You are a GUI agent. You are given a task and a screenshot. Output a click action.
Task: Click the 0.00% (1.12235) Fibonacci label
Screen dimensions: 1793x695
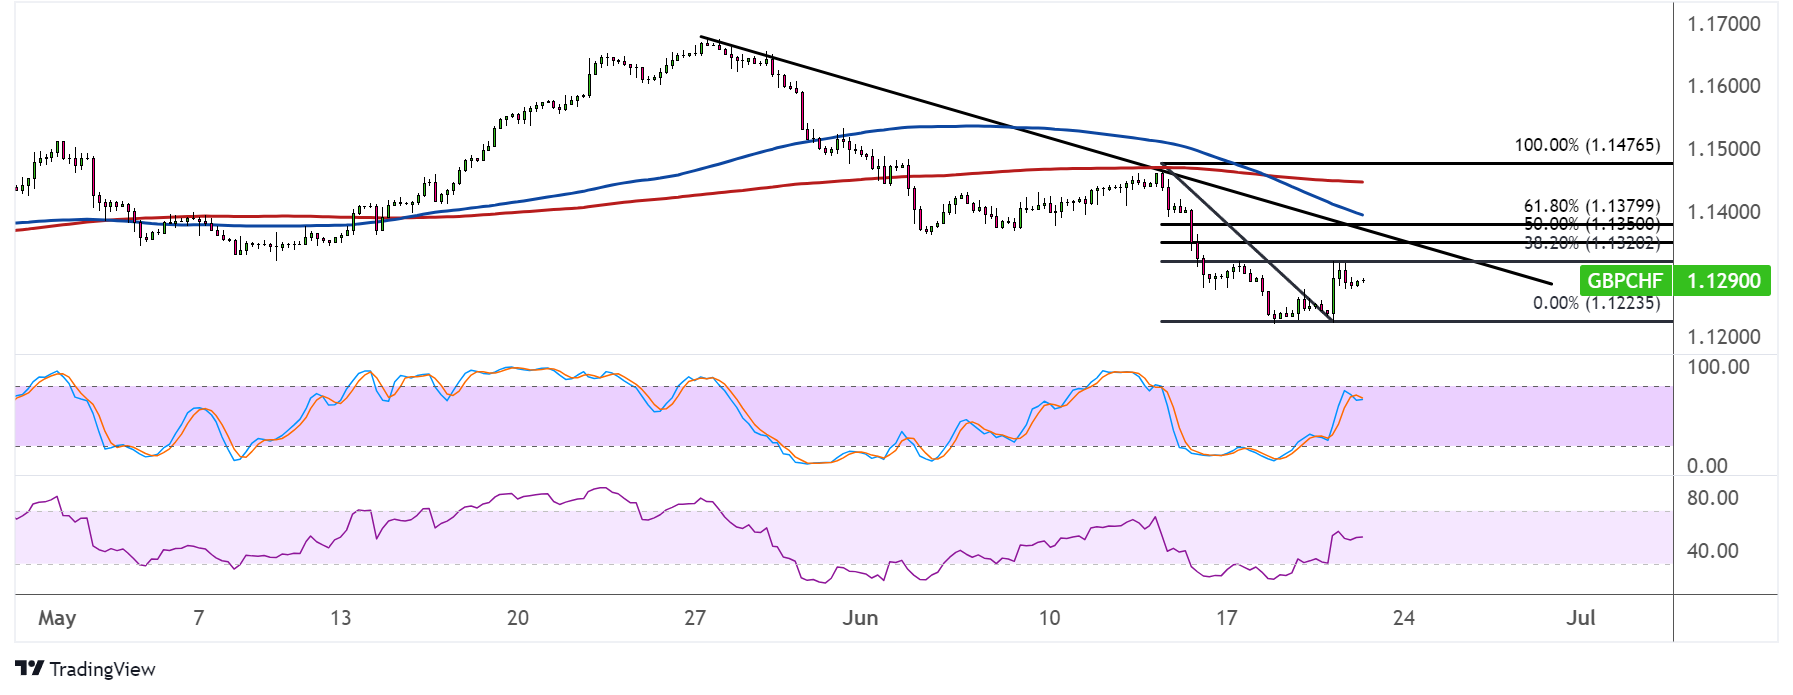tap(1596, 303)
